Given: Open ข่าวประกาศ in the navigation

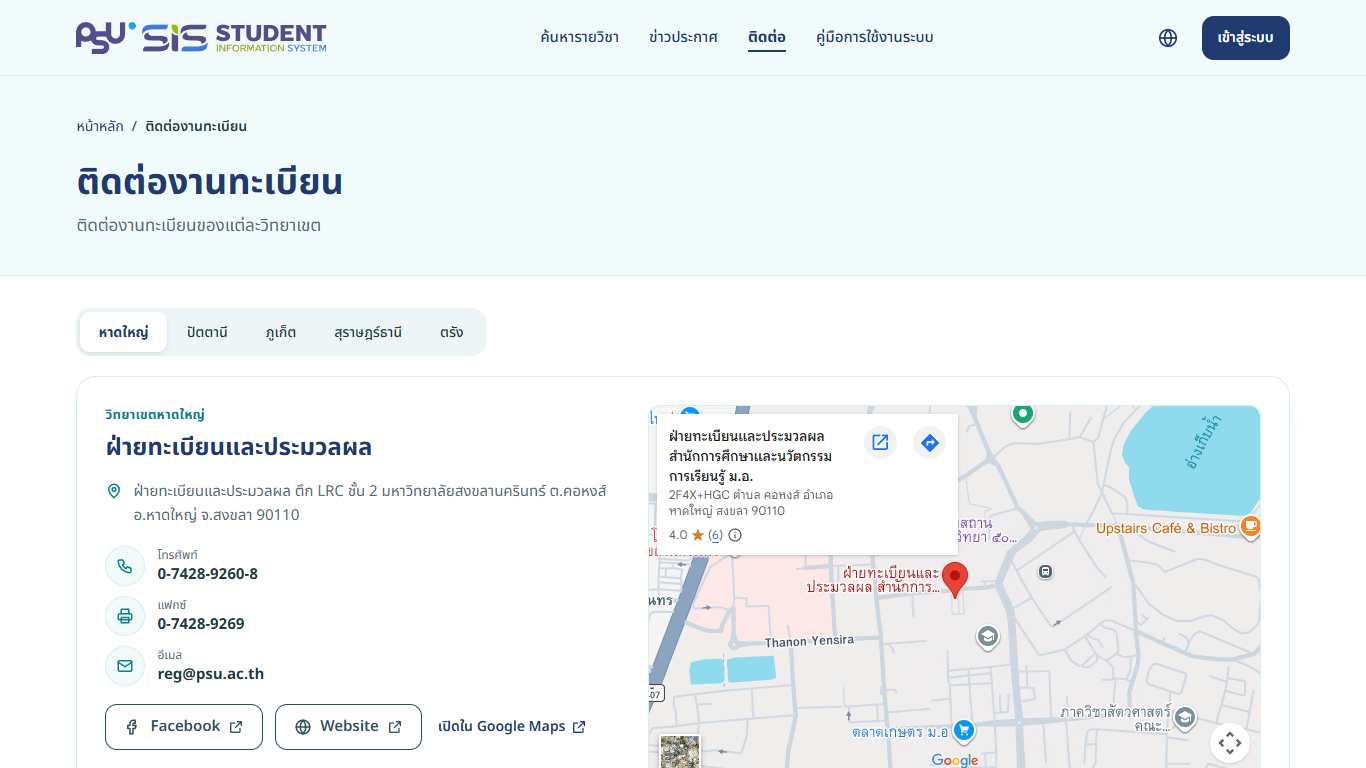Looking at the screenshot, I should pyautogui.click(x=683, y=37).
